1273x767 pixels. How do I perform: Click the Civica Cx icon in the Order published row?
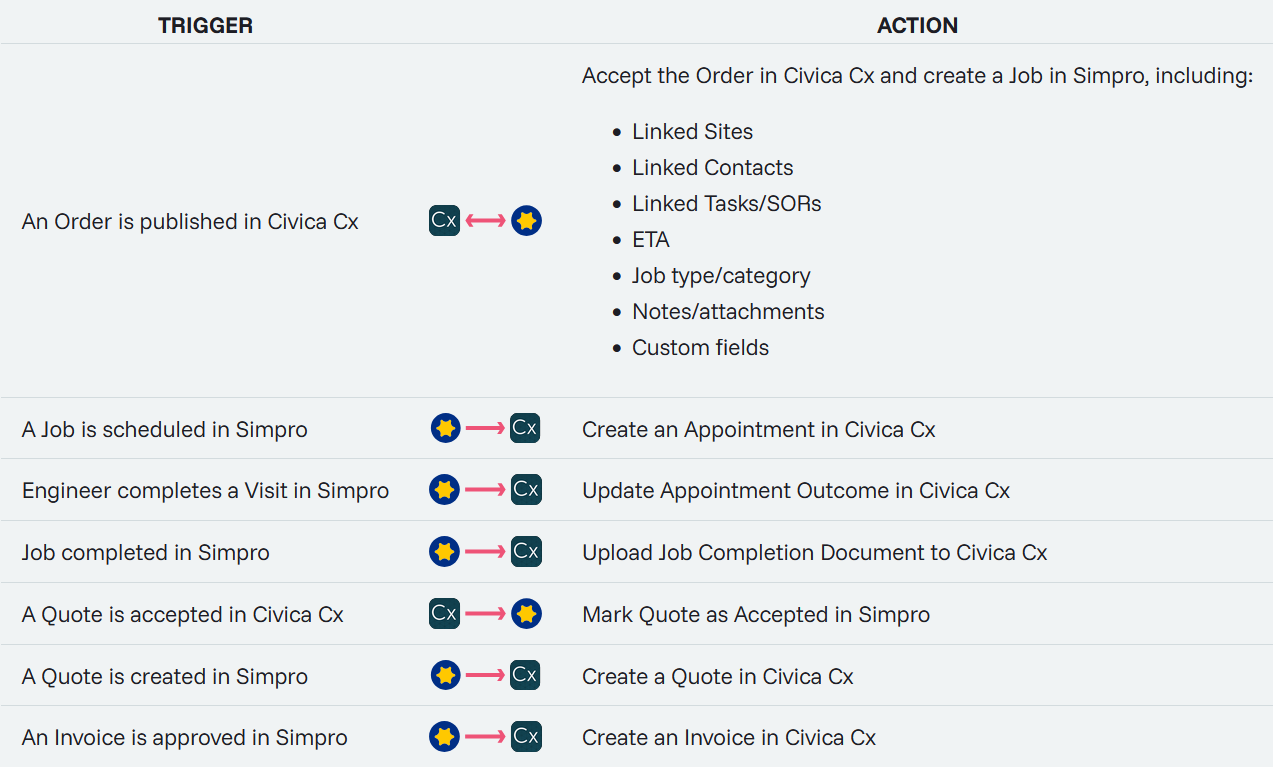tap(444, 220)
